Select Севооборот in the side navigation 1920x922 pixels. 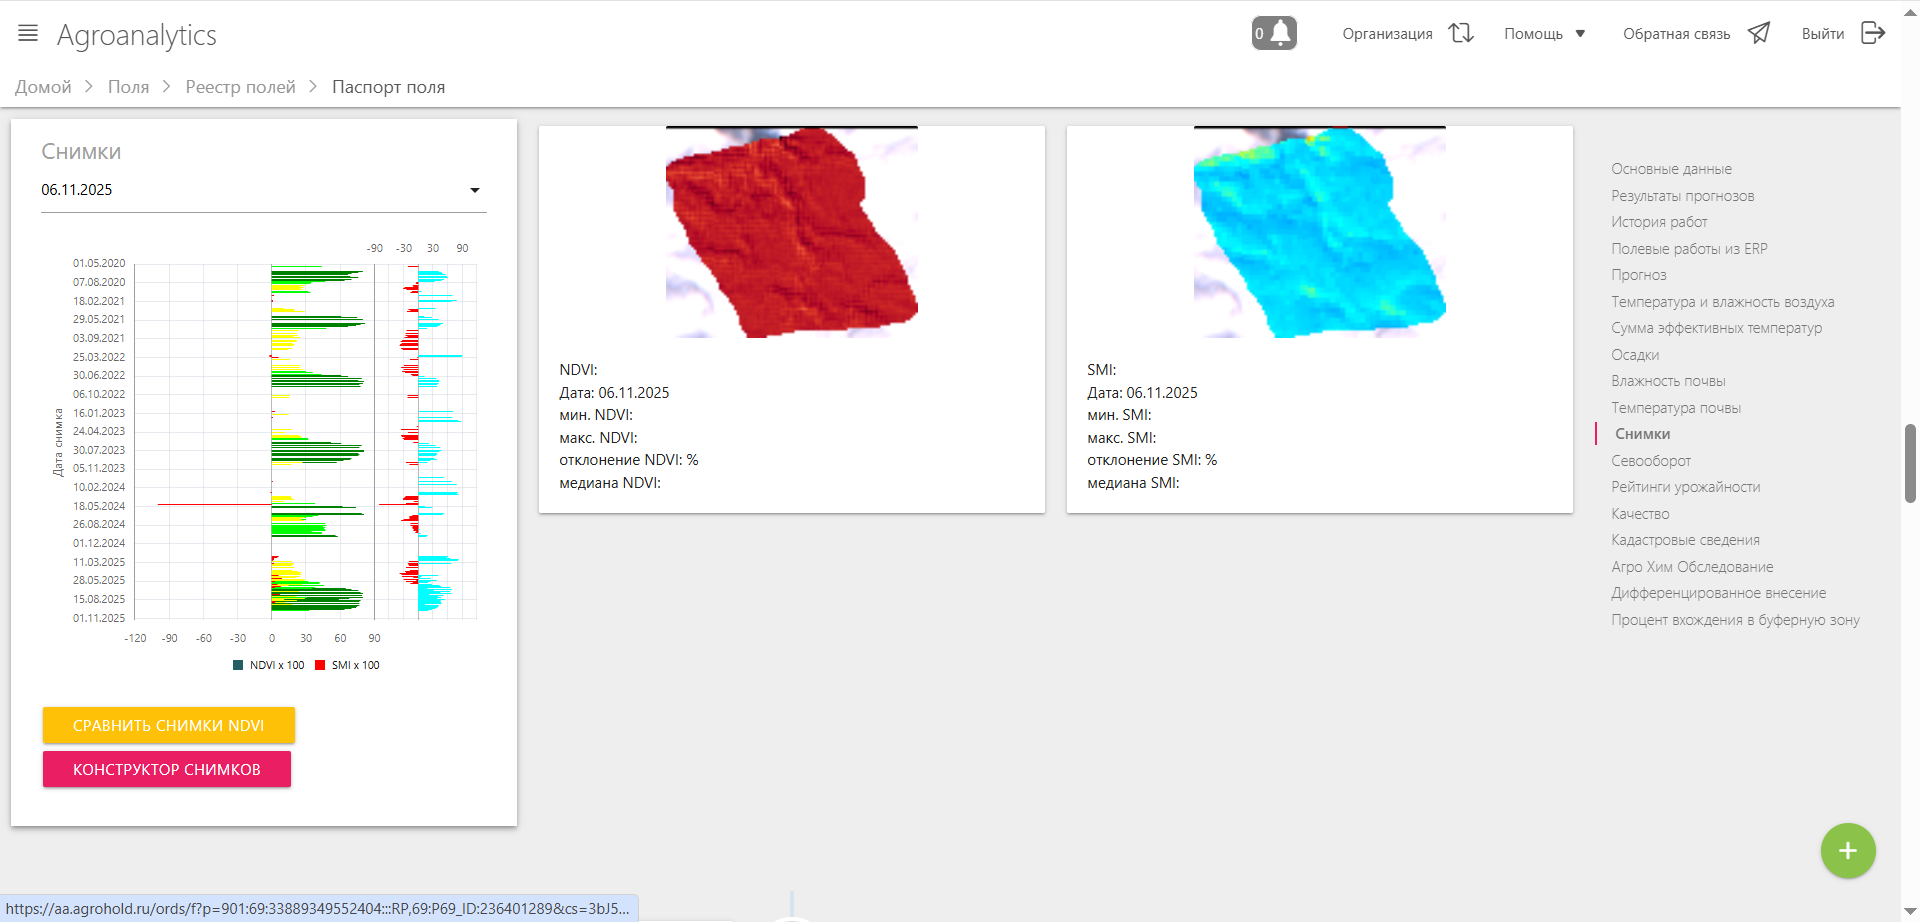pyautogui.click(x=1650, y=461)
